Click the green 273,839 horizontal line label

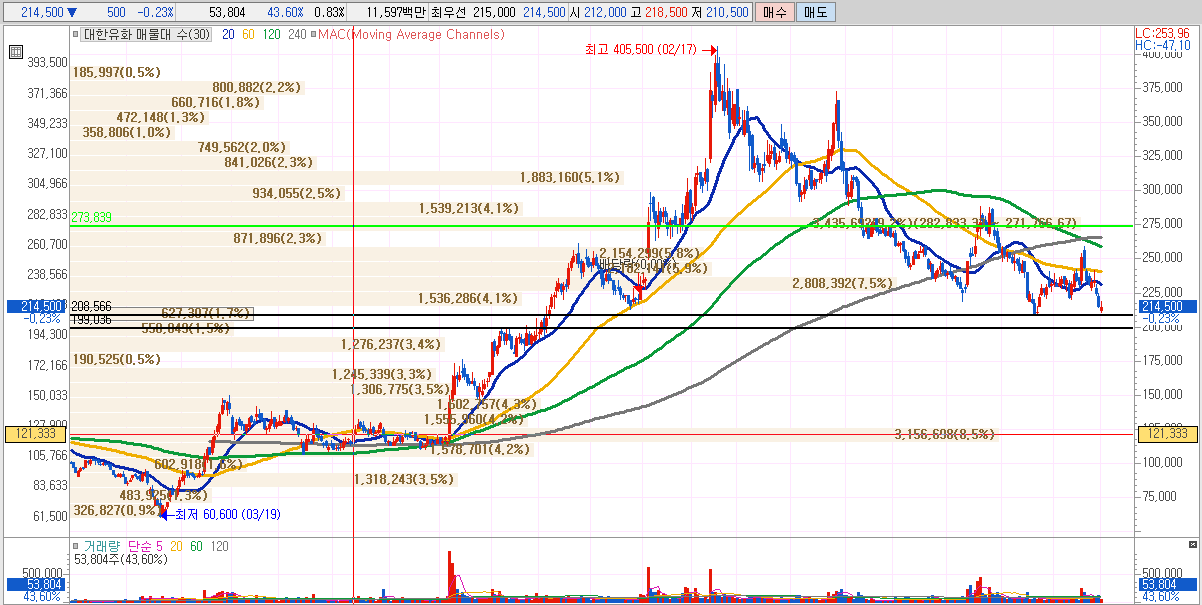click(92, 217)
